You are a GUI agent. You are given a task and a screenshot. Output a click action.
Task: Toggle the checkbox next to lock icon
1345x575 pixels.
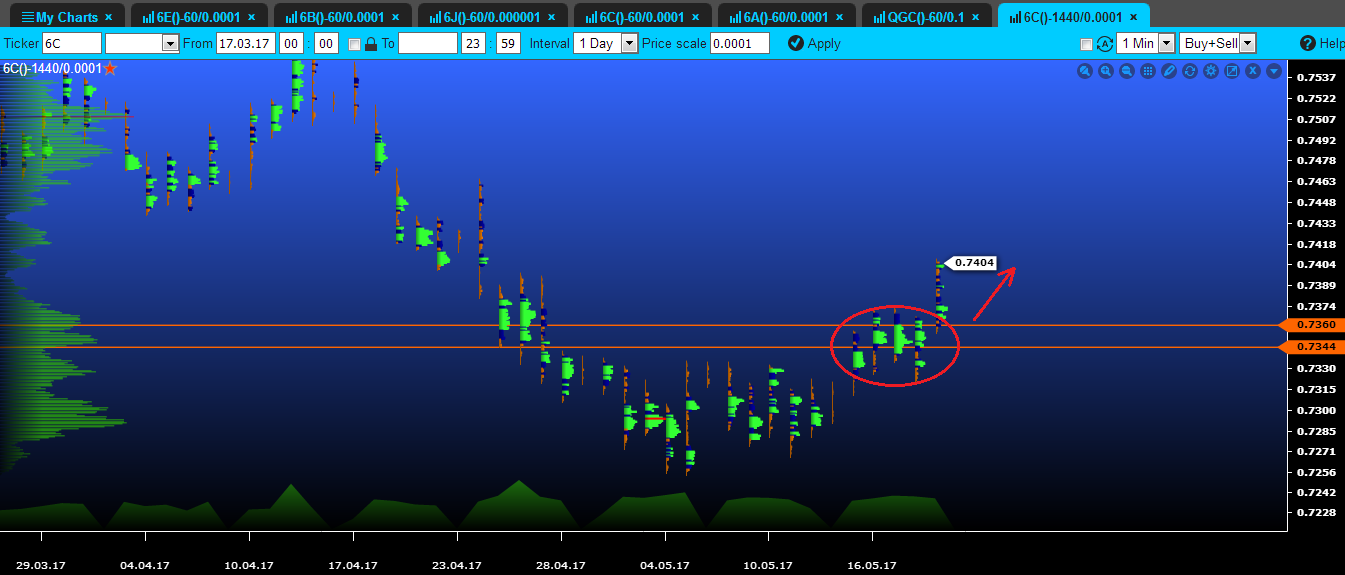[354, 44]
